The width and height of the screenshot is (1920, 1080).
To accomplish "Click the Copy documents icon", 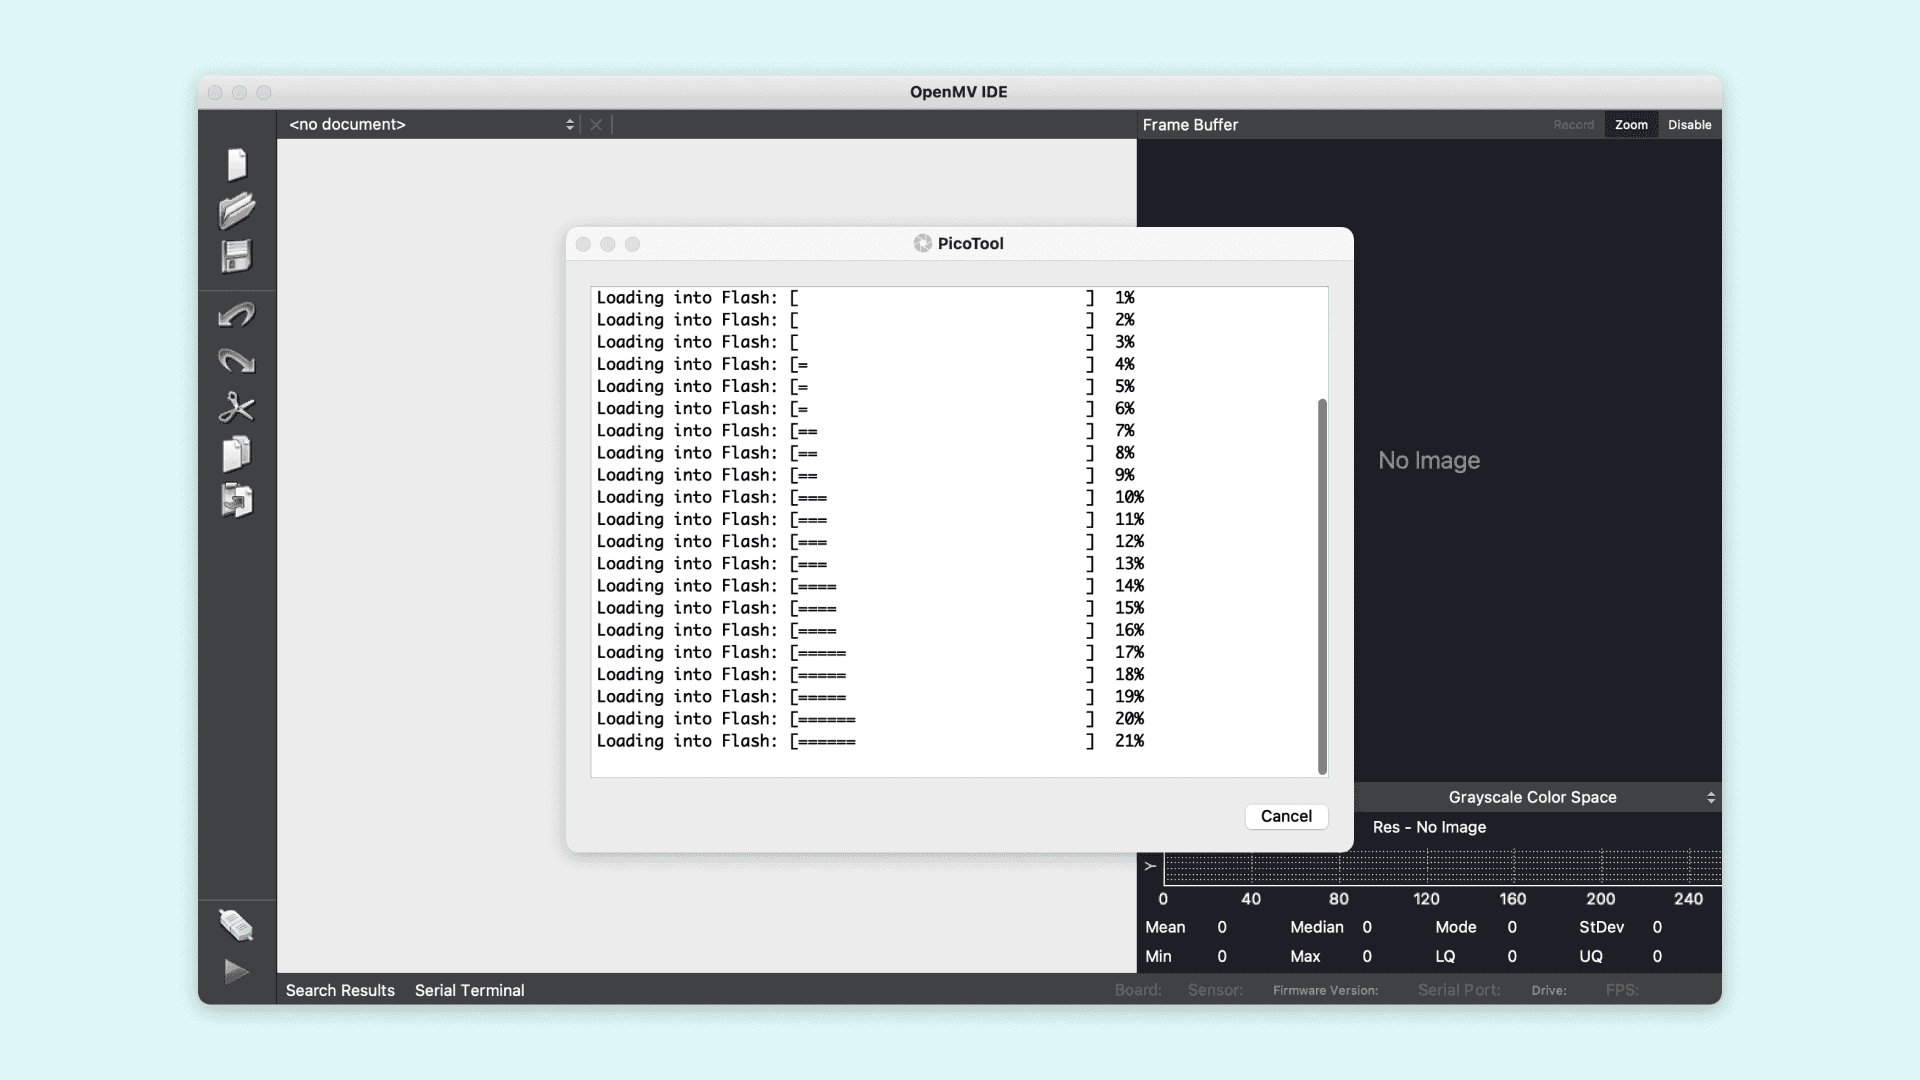I will click(x=237, y=454).
